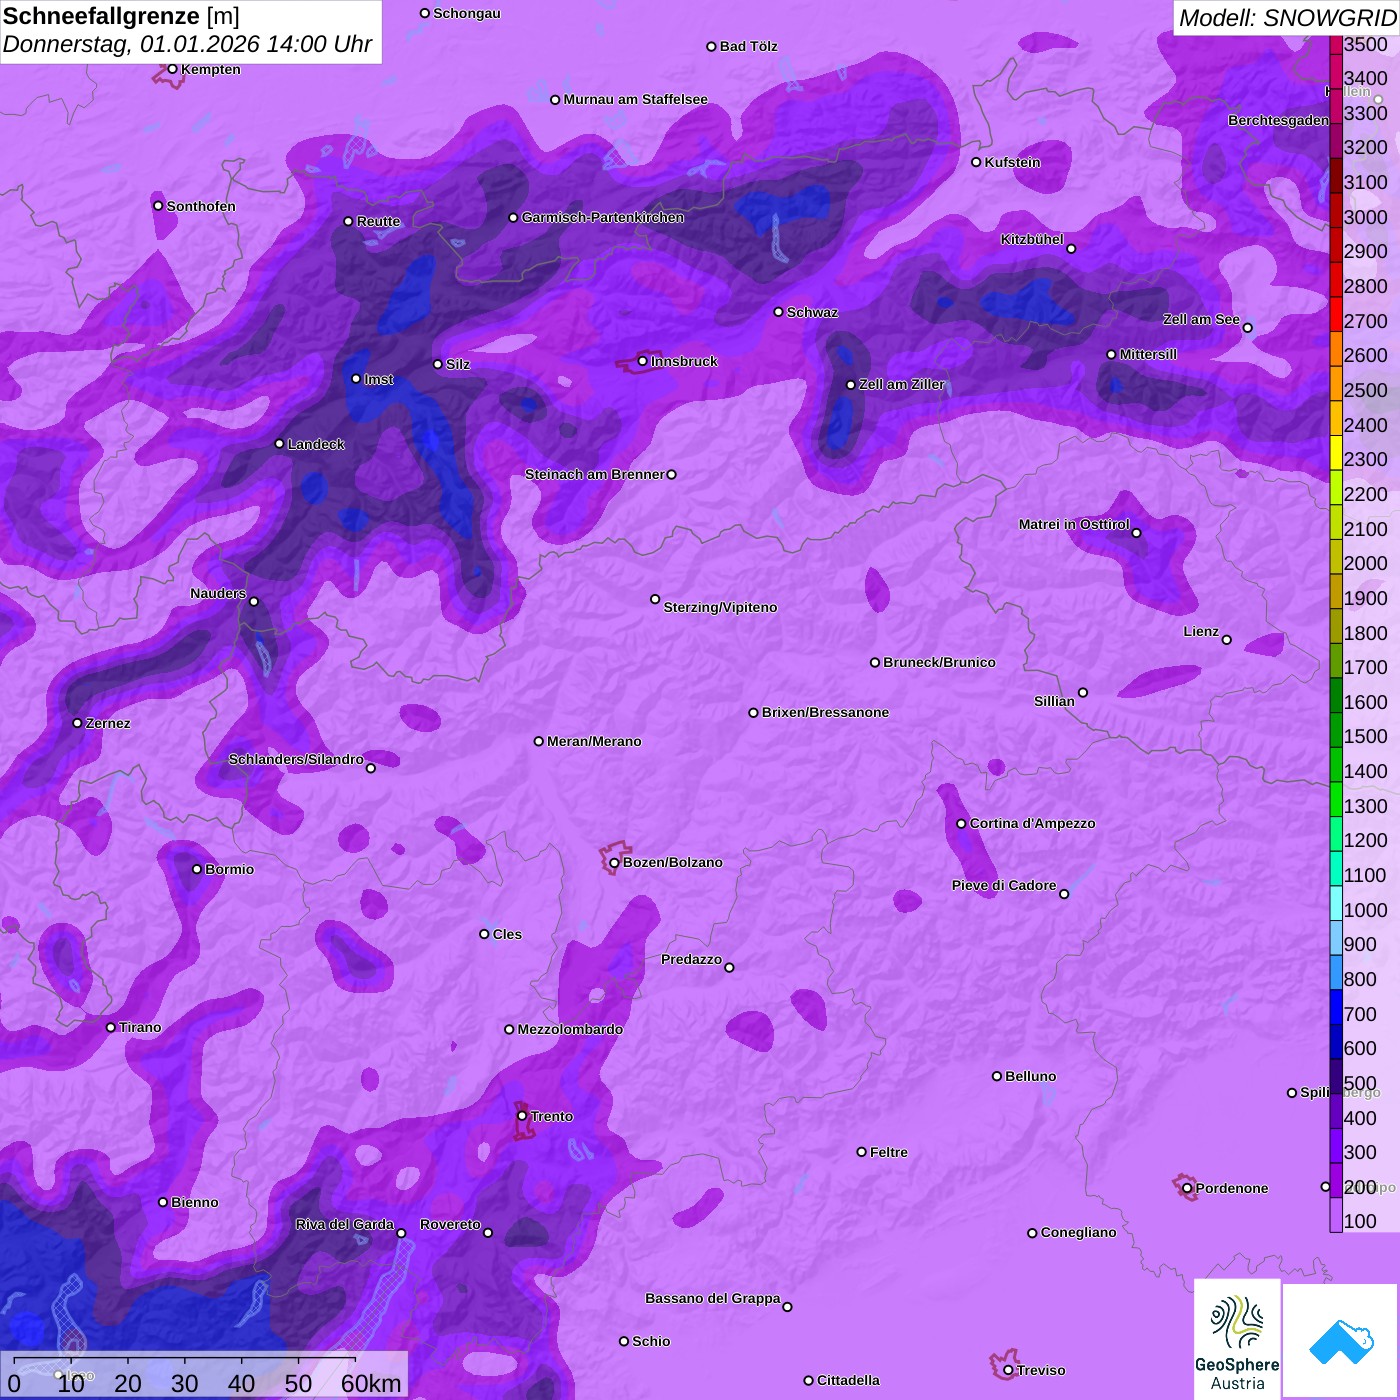The width and height of the screenshot is (1400, 1400).
Task: Click the "Murnau am Staffelsee" label
Action: click(x=635, y=99)
